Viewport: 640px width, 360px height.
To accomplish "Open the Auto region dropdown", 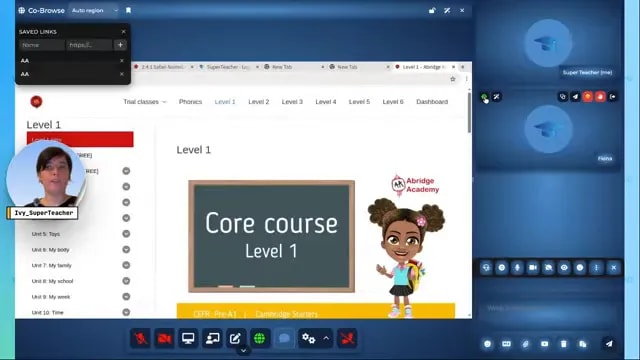I will (x=93, y=10).
